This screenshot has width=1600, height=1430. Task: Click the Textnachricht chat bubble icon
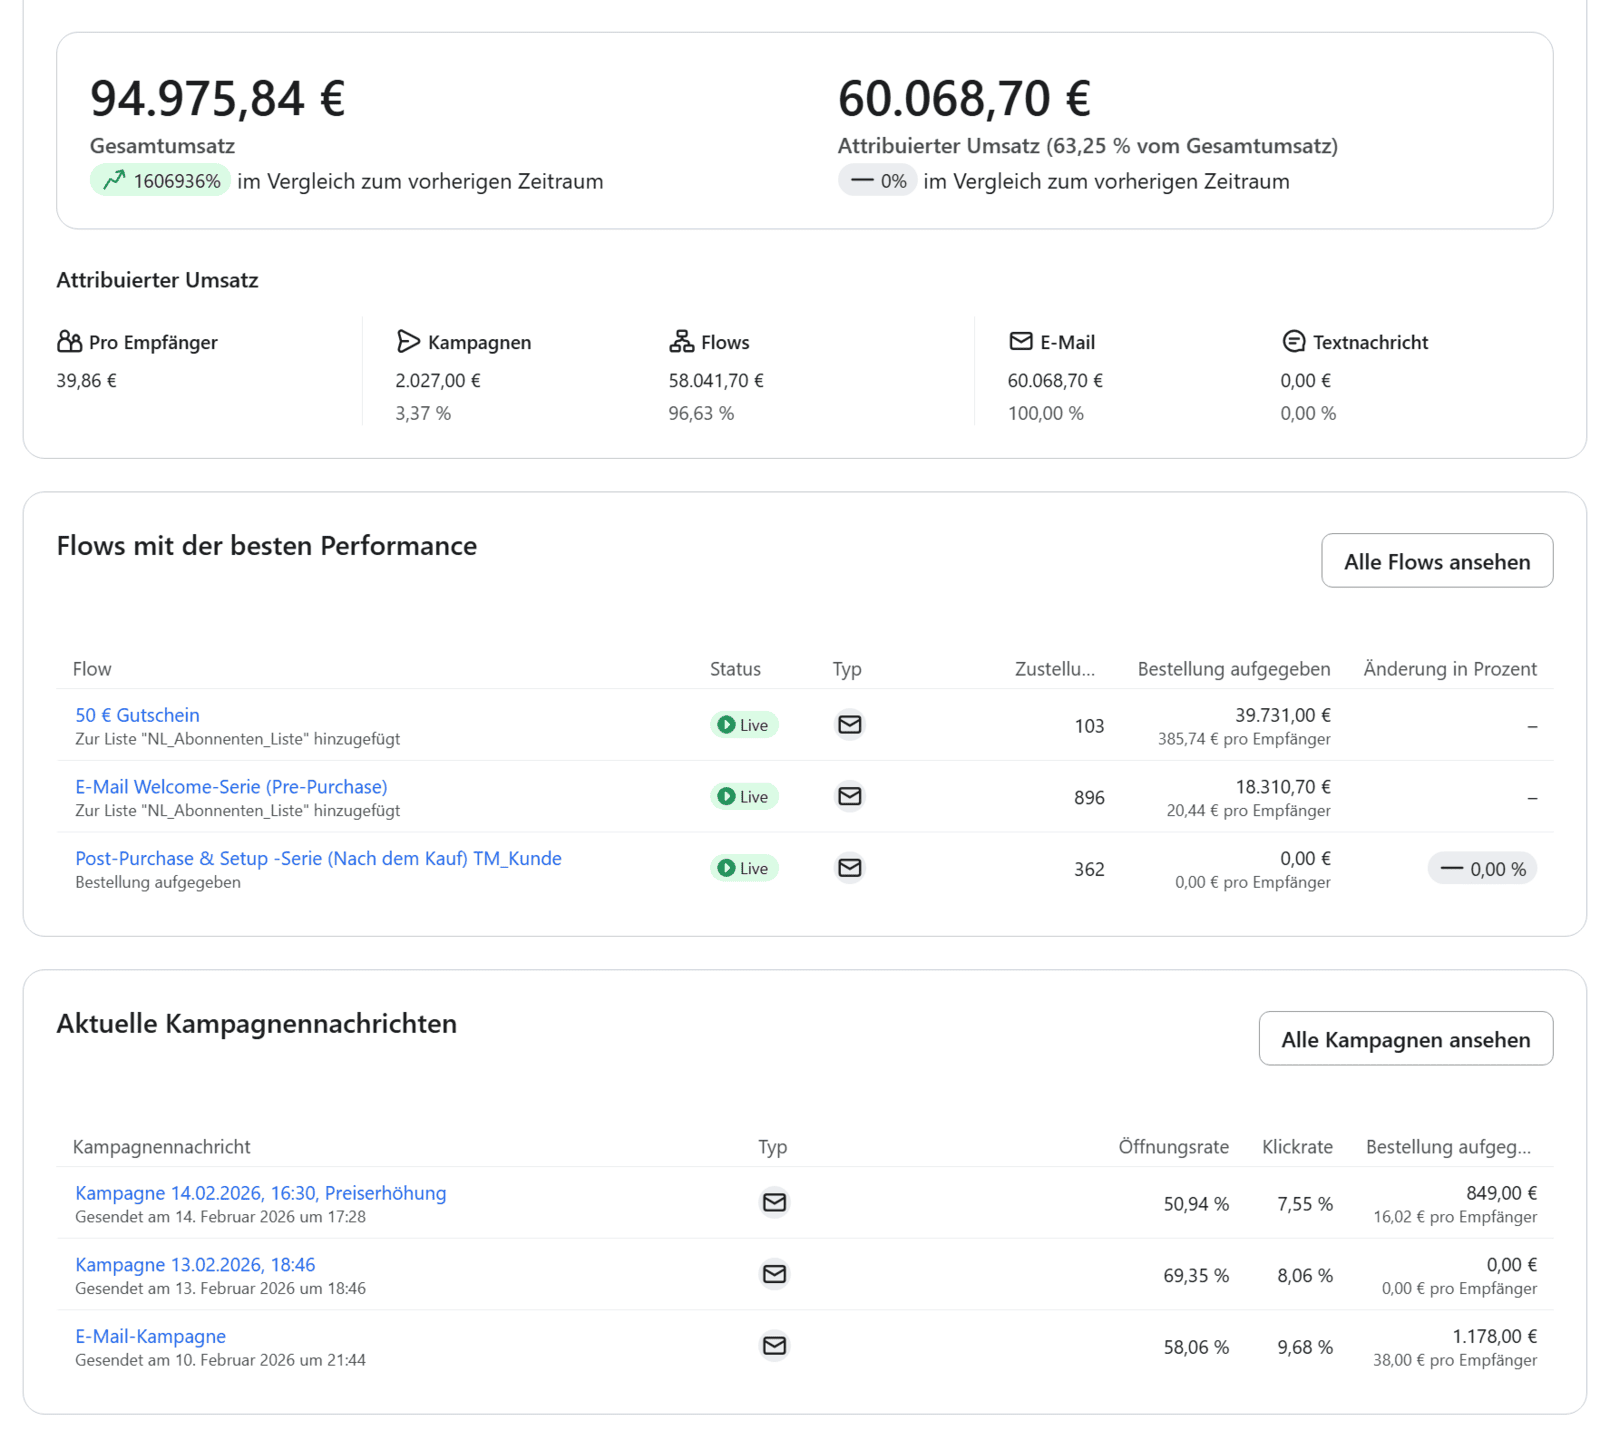tap(1293, 342)
